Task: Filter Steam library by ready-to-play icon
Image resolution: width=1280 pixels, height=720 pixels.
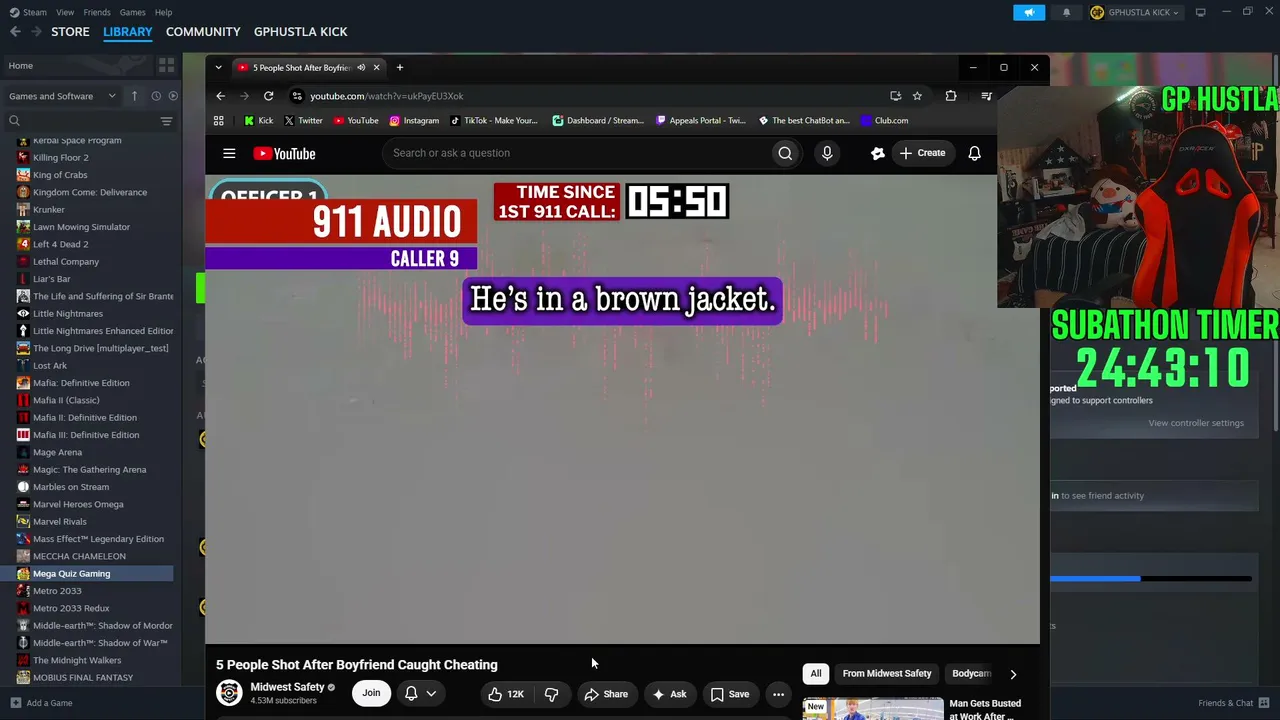Action: pyautogui.click(x=173, y=96)
